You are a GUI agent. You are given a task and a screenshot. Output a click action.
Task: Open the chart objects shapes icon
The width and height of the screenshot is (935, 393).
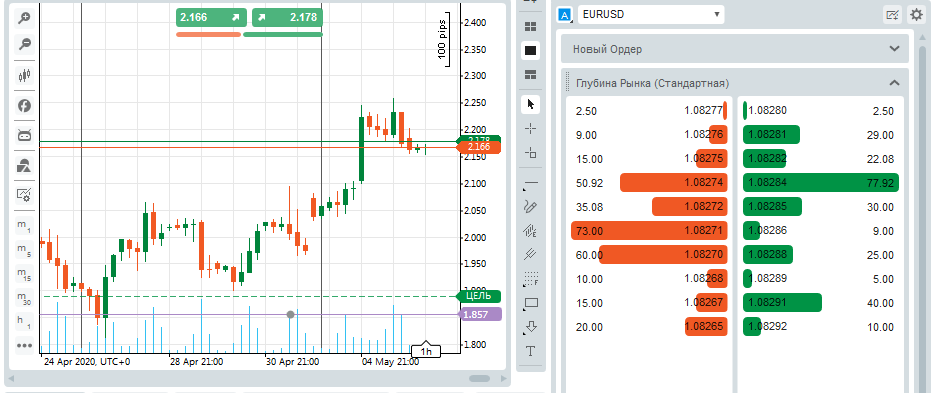[24, 165]
